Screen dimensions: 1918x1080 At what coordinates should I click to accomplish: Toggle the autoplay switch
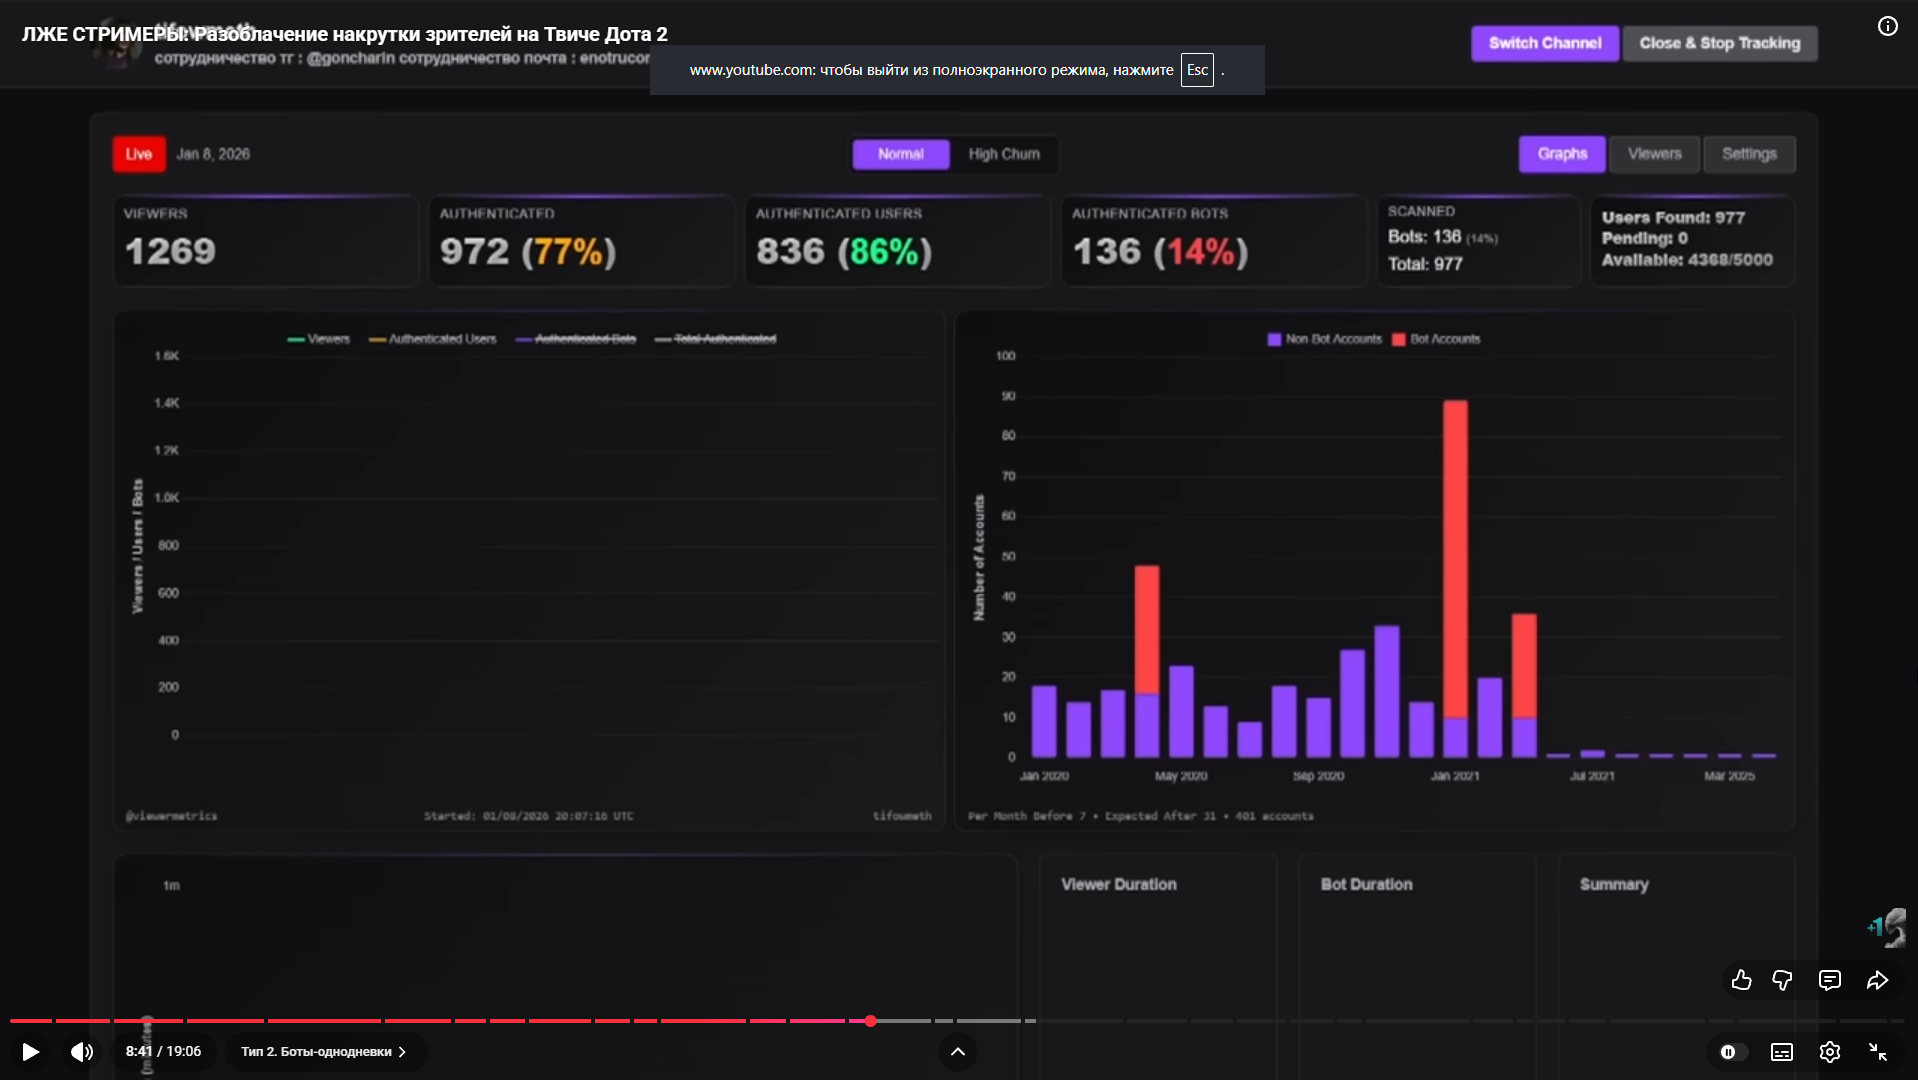1733,1052
